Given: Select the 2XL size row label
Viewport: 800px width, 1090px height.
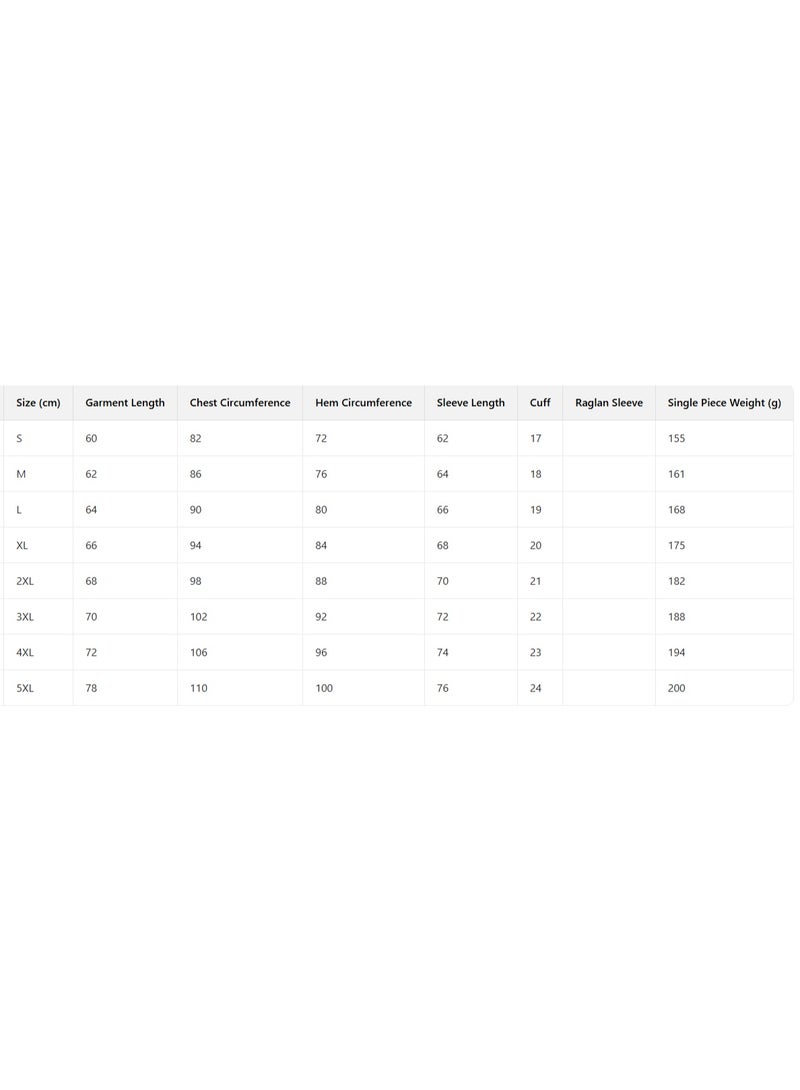Looking at the screenshot, I should 25,581.
